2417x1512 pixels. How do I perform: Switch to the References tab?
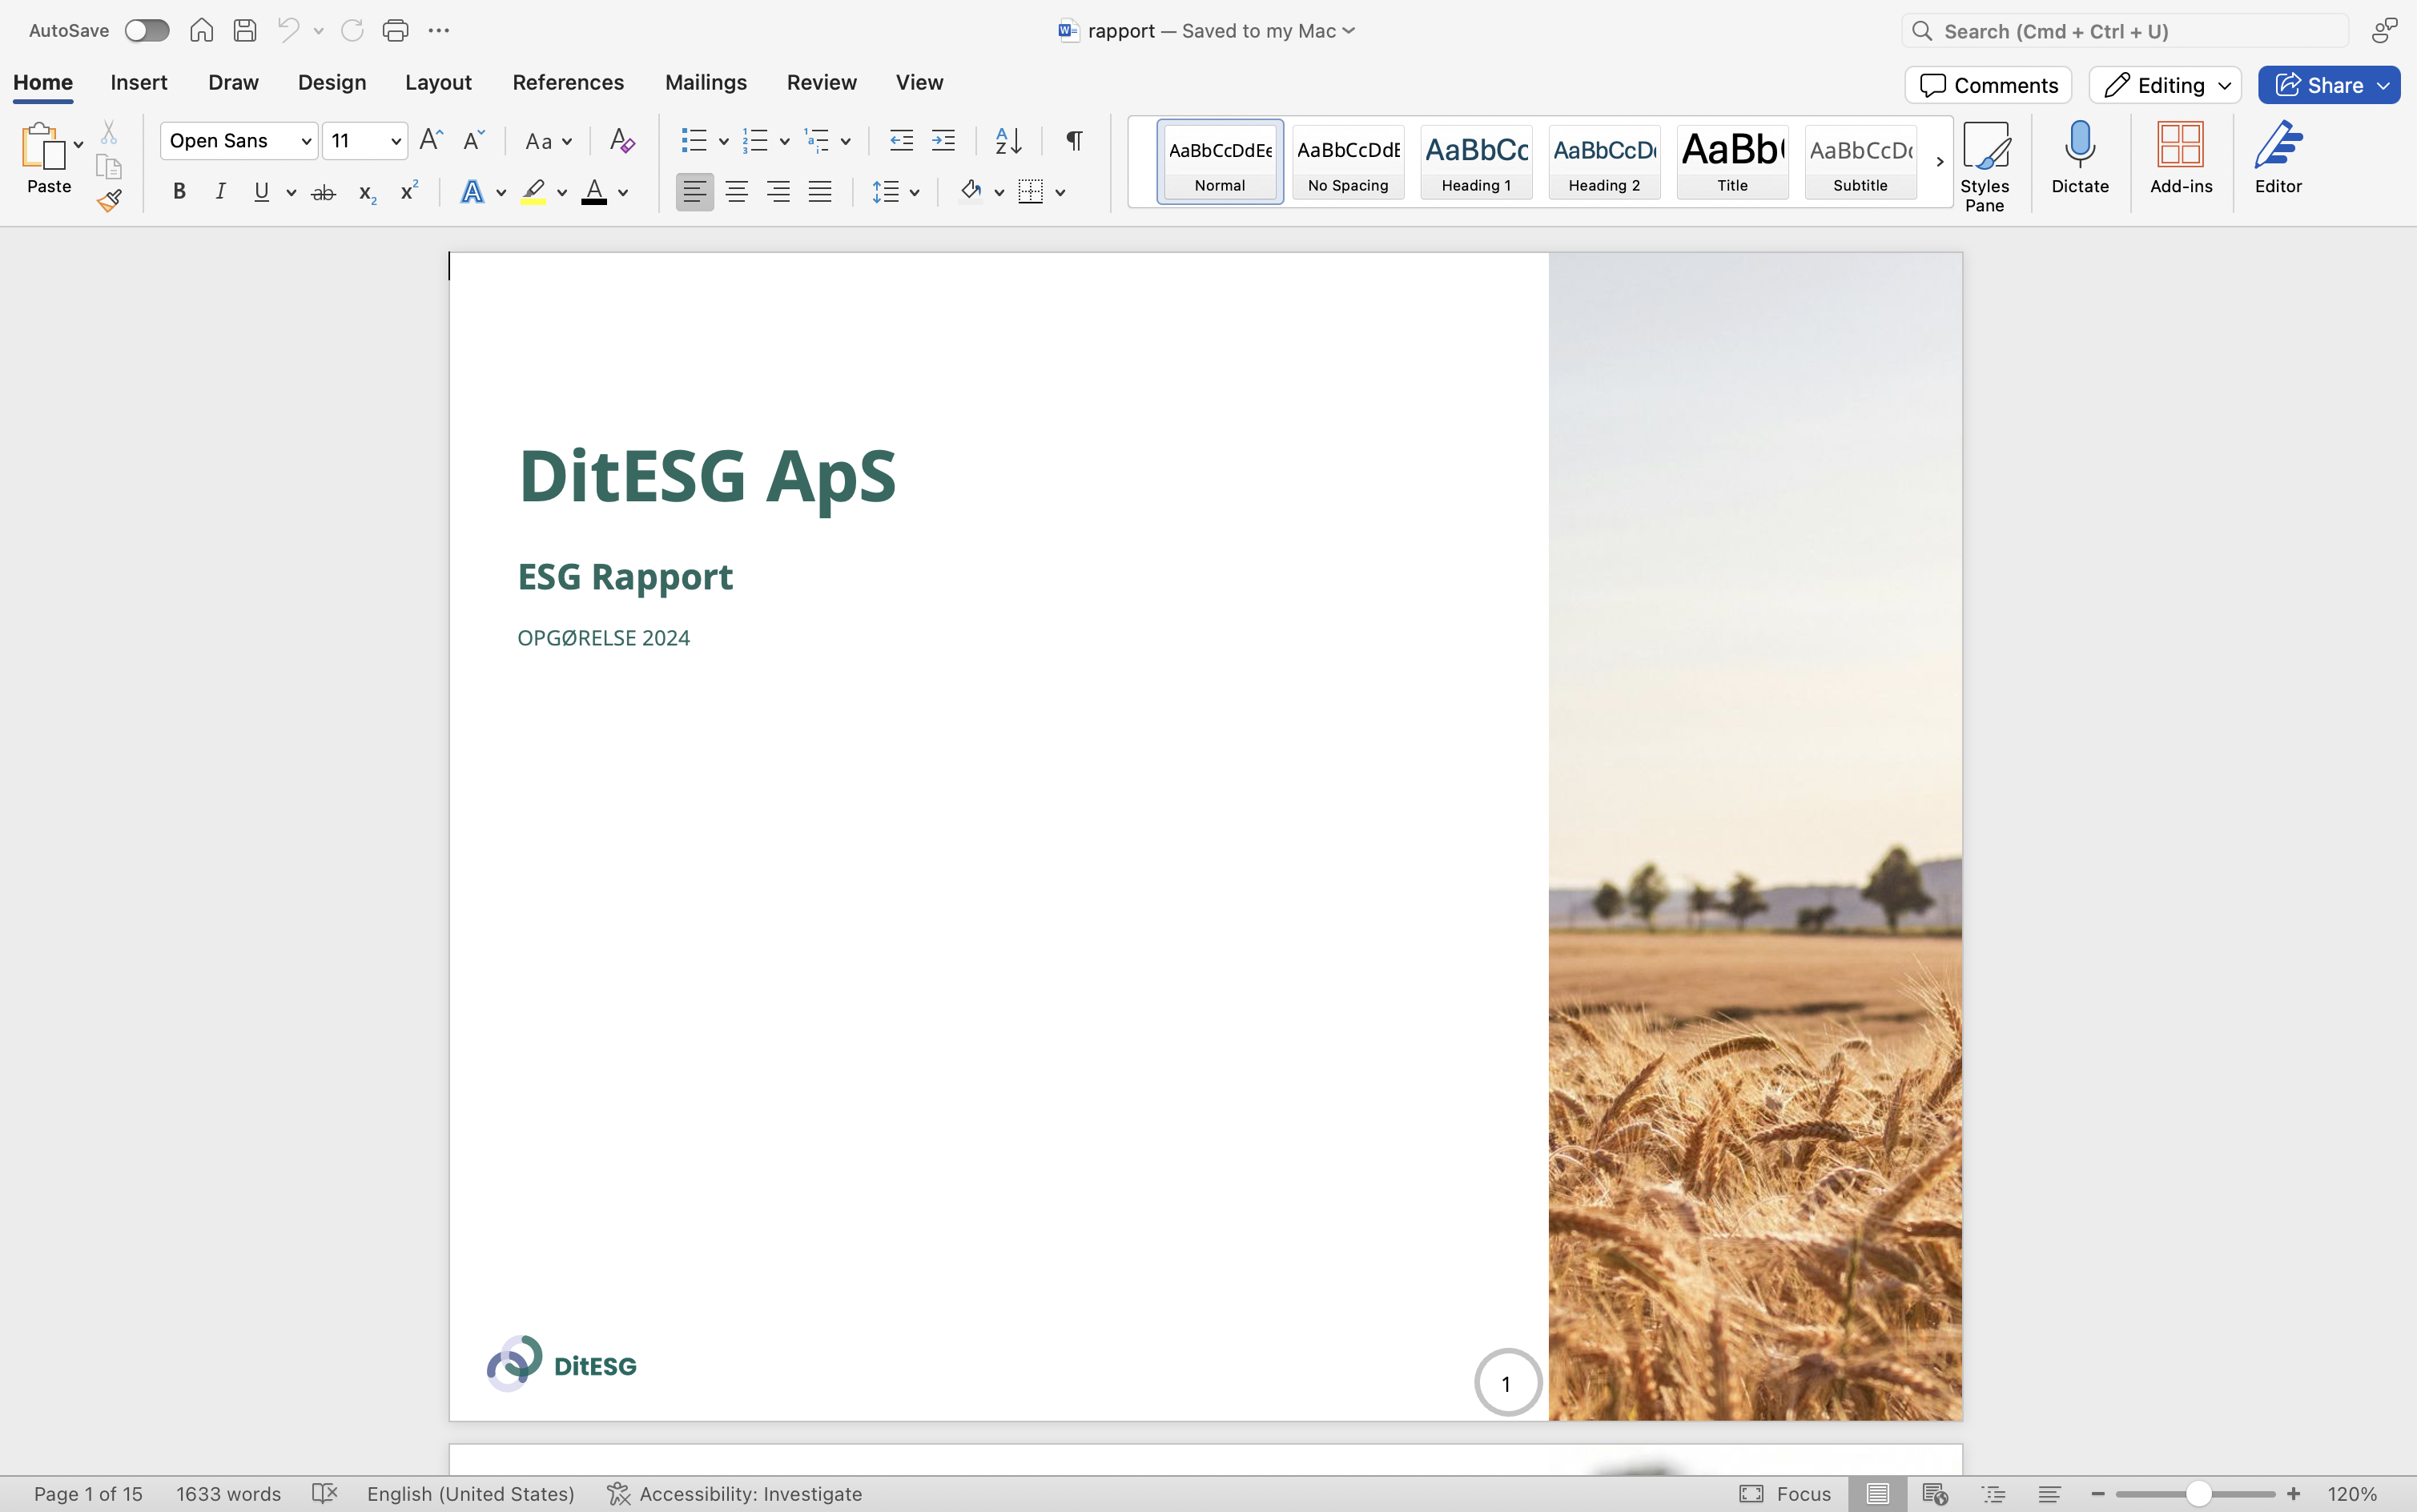coord(568,83)
